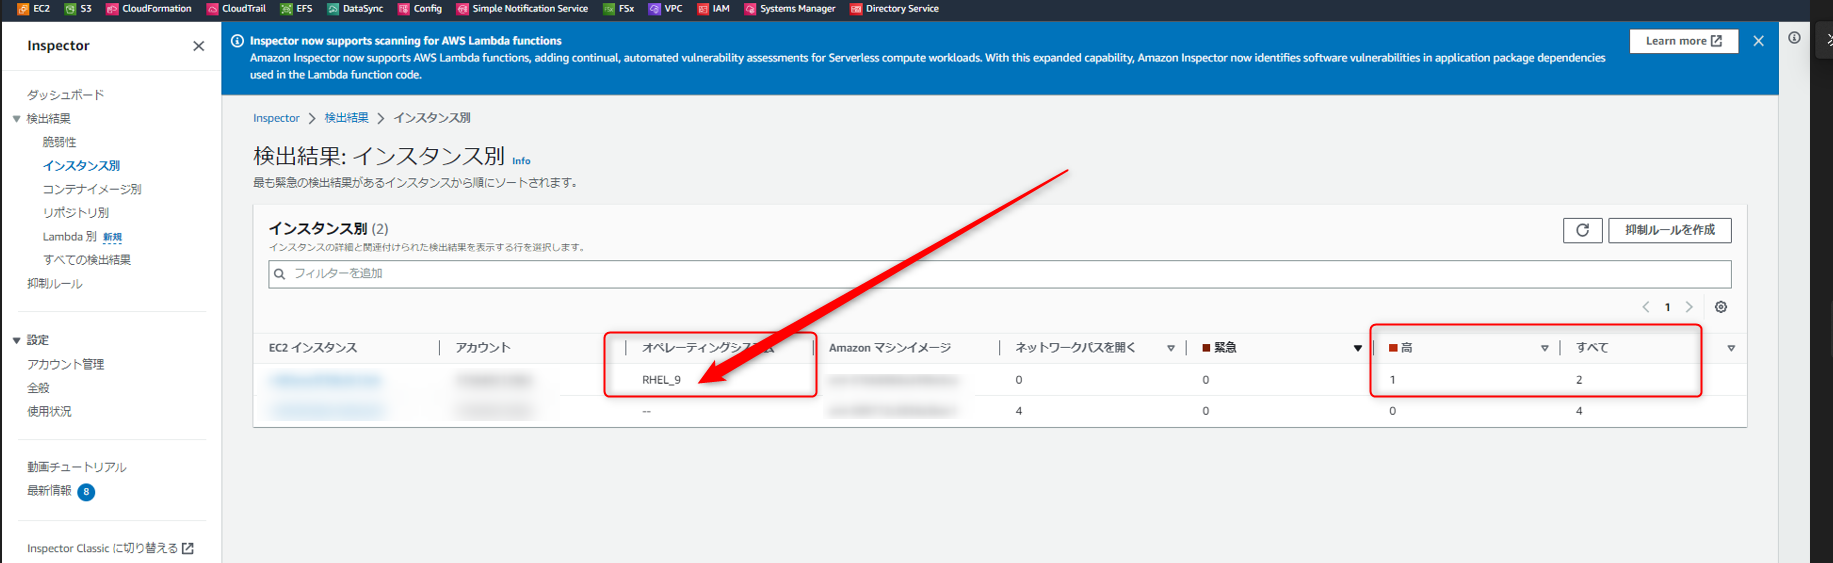Open Directory Service shortcut
1833x563 pixels.
coord(894,9)
